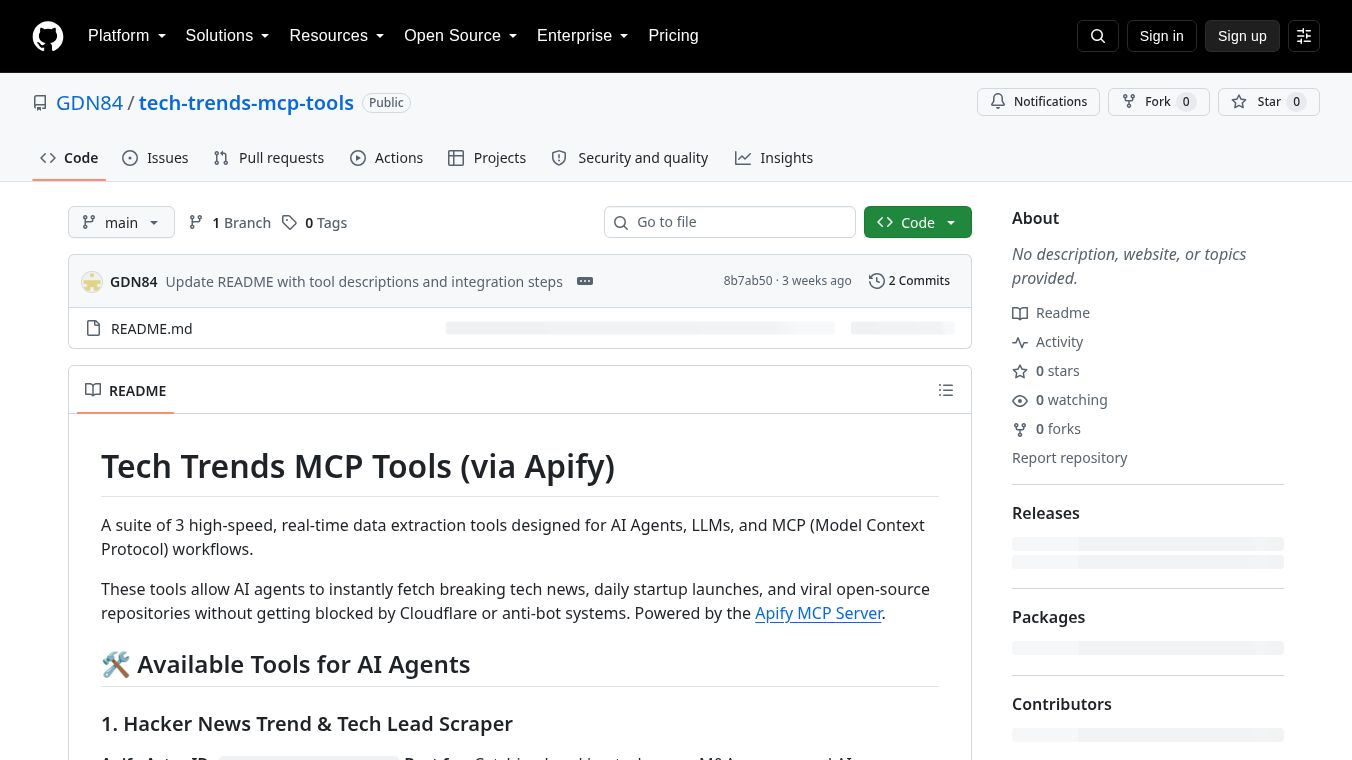
Task: Open the Code tab
Action: click(69, 158)
